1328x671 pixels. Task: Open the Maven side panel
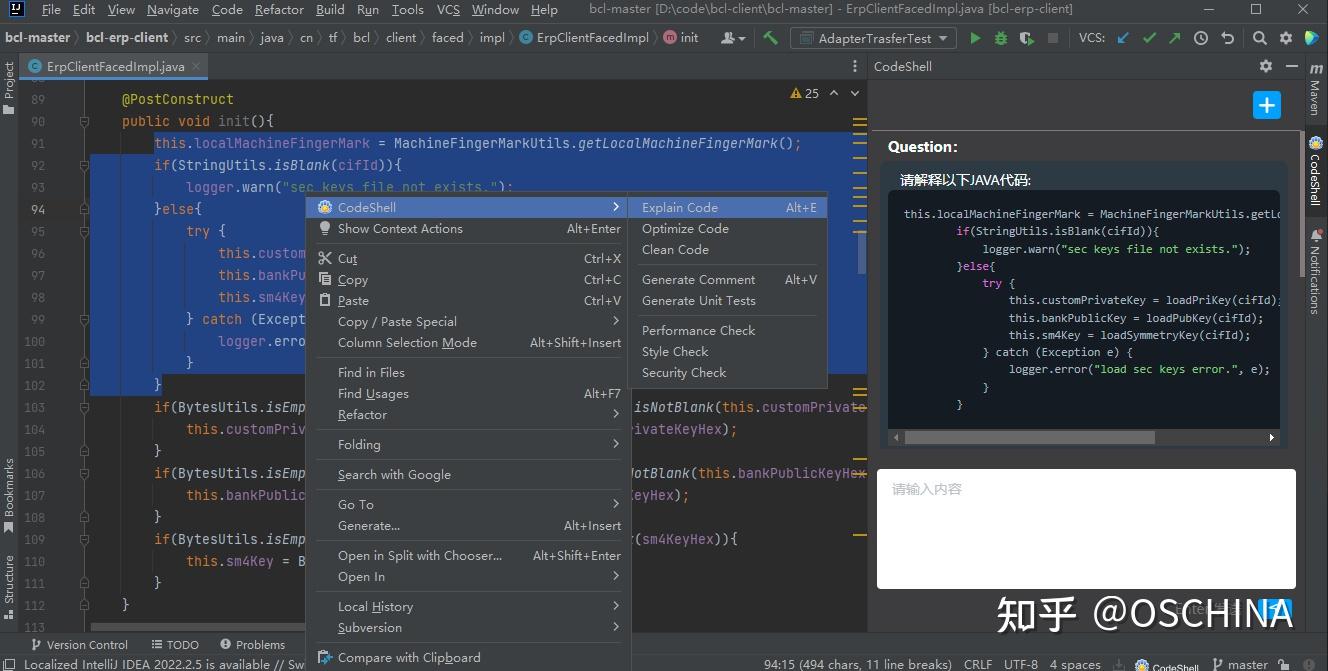pos(1315,90)
